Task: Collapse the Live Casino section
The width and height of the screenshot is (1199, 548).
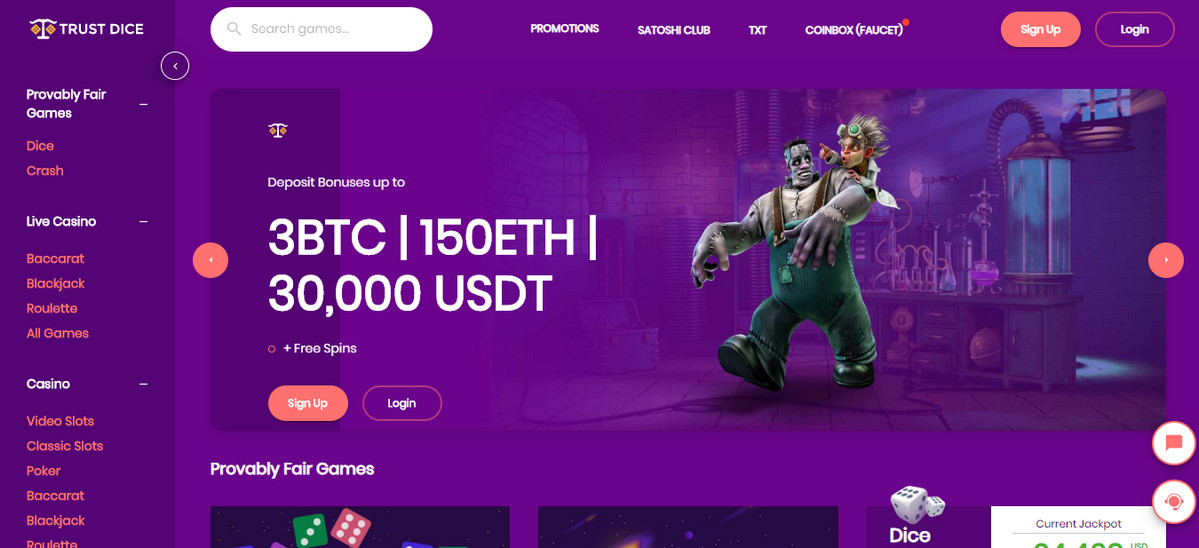Action: point(143,222)
